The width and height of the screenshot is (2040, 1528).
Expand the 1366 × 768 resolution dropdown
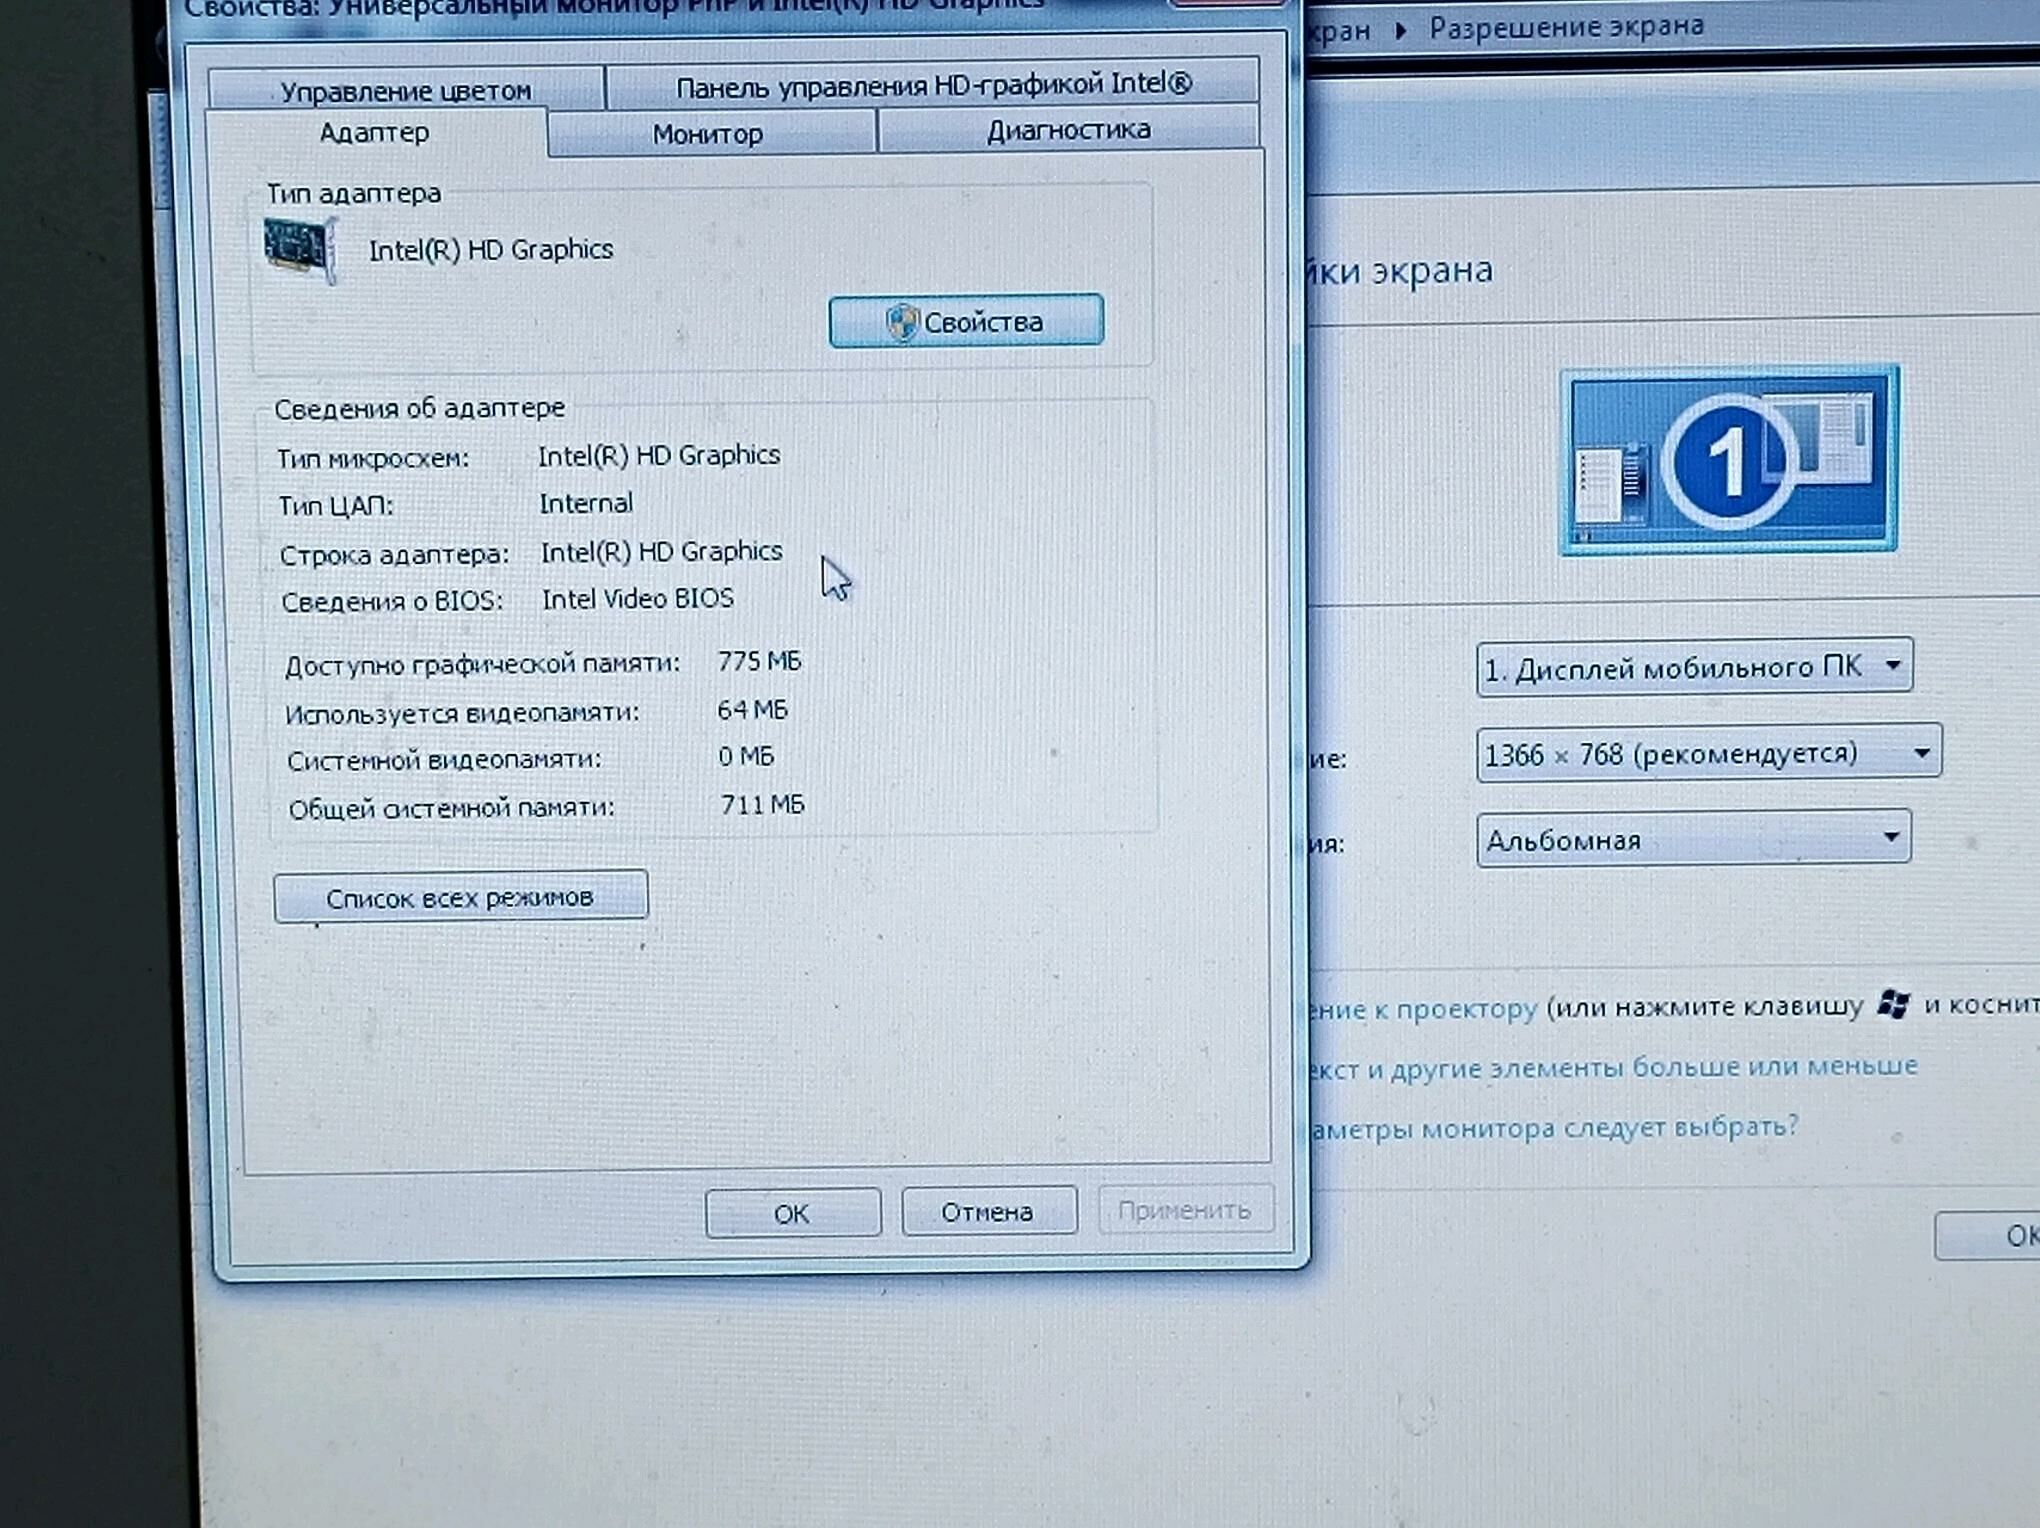tap(1708, 753)
